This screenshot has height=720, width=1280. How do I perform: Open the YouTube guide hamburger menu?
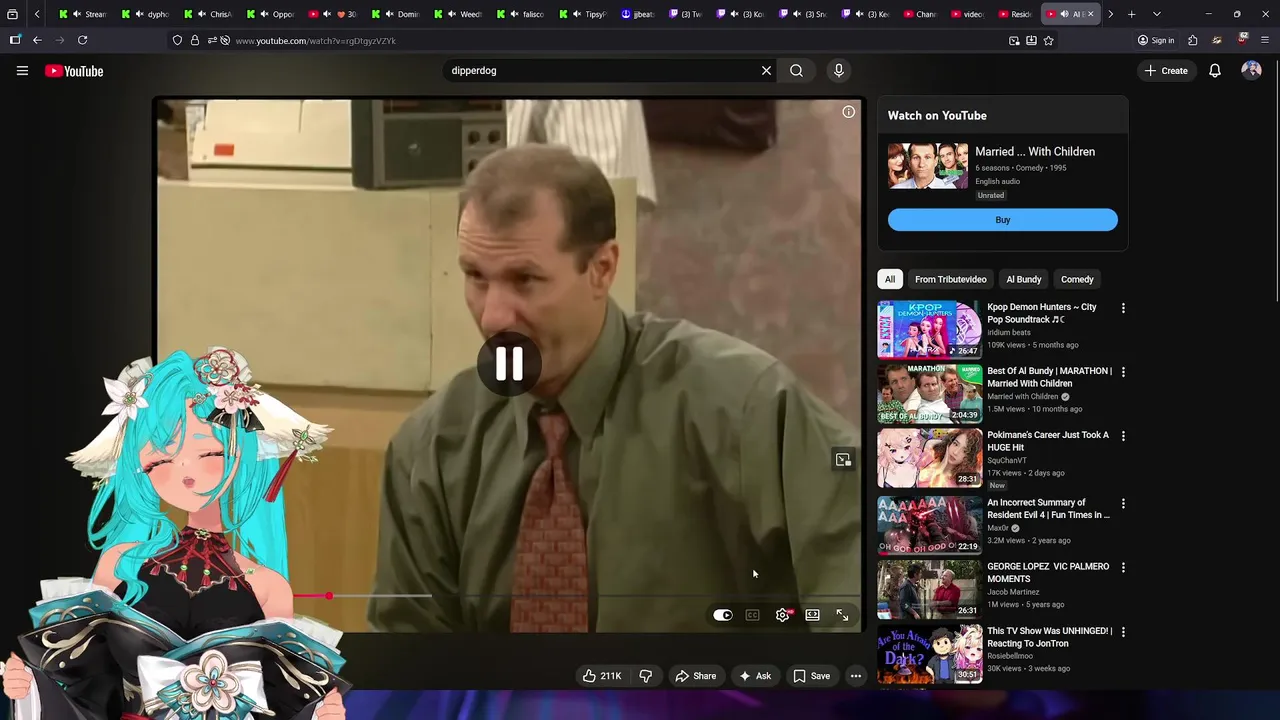tap(22, 71)
